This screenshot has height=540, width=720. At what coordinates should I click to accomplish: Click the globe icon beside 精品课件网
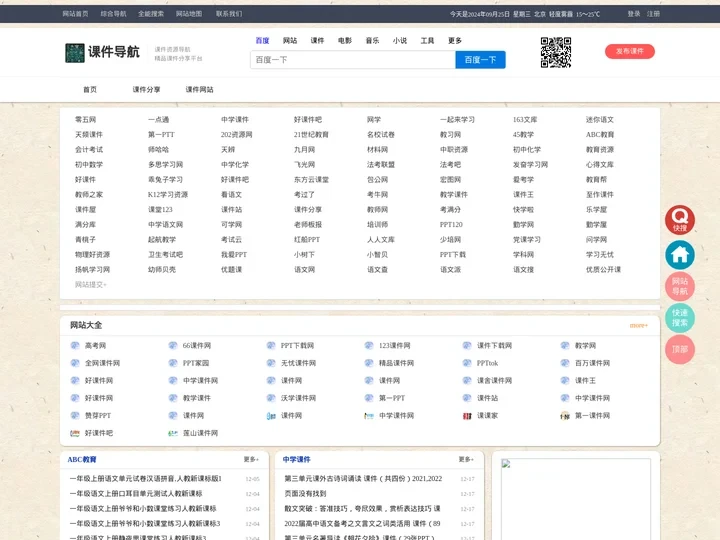click(x=369, y=363)
